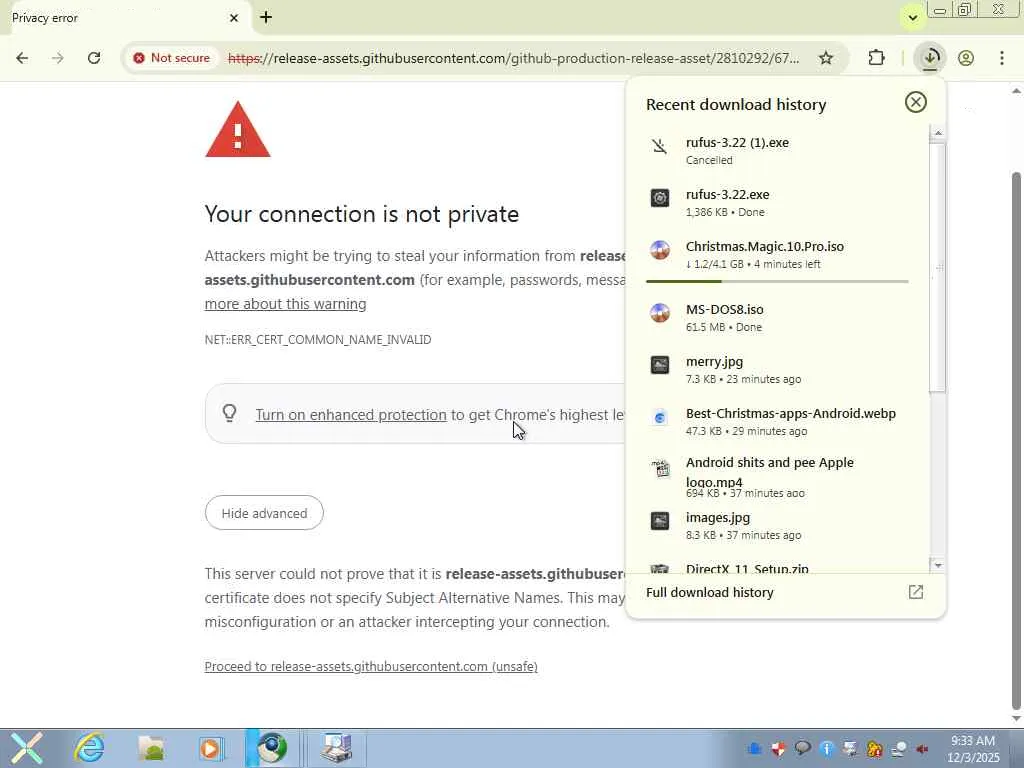Open the computer taskbar icon next to Chrome
The width and height of the screenshot is (1024, 768).
[x=336, y=748]
